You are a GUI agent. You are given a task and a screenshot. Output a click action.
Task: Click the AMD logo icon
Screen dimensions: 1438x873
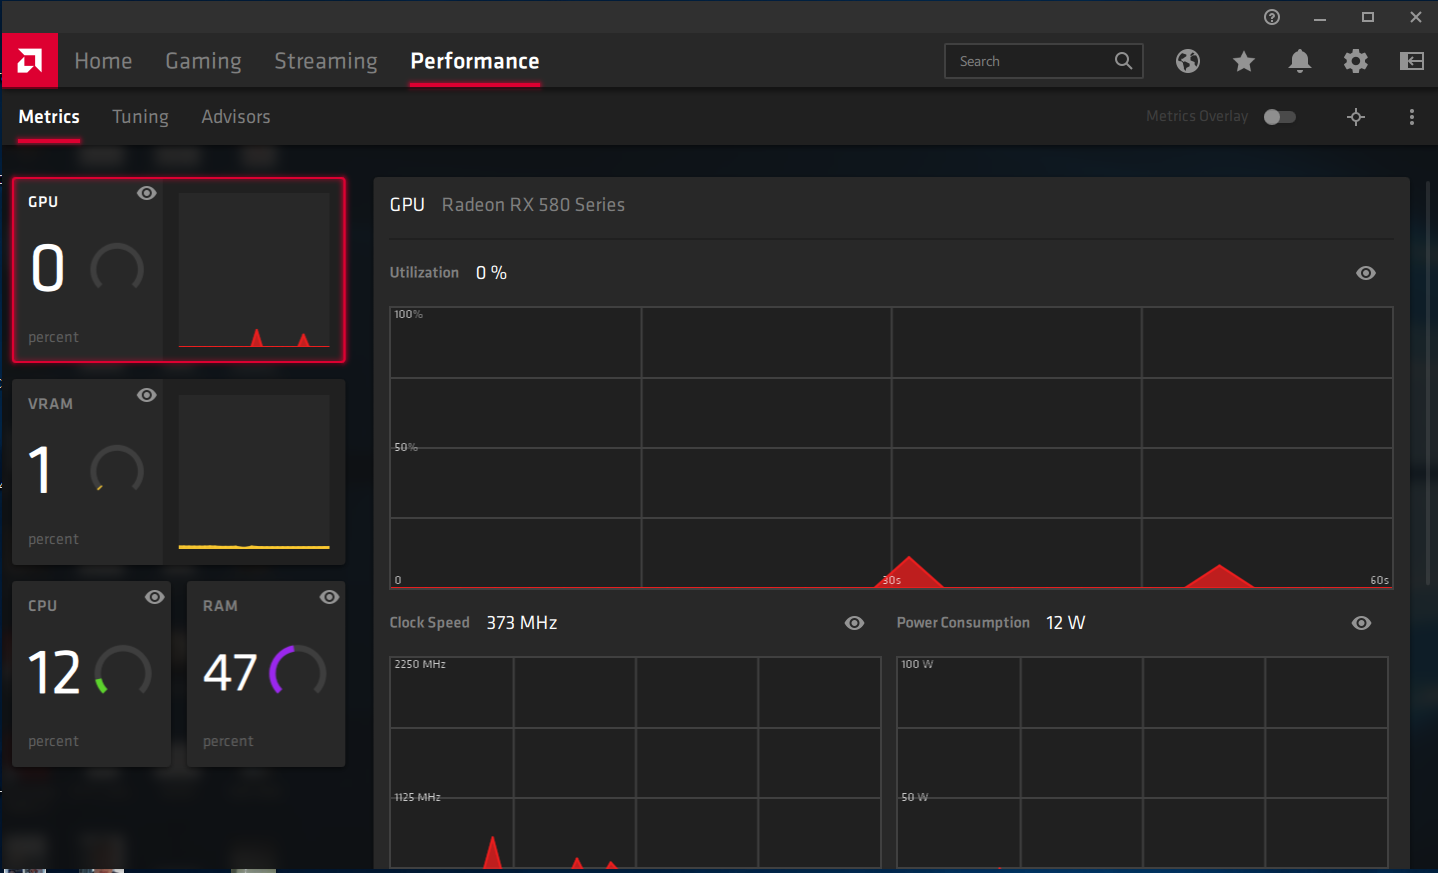click(30, 61)
